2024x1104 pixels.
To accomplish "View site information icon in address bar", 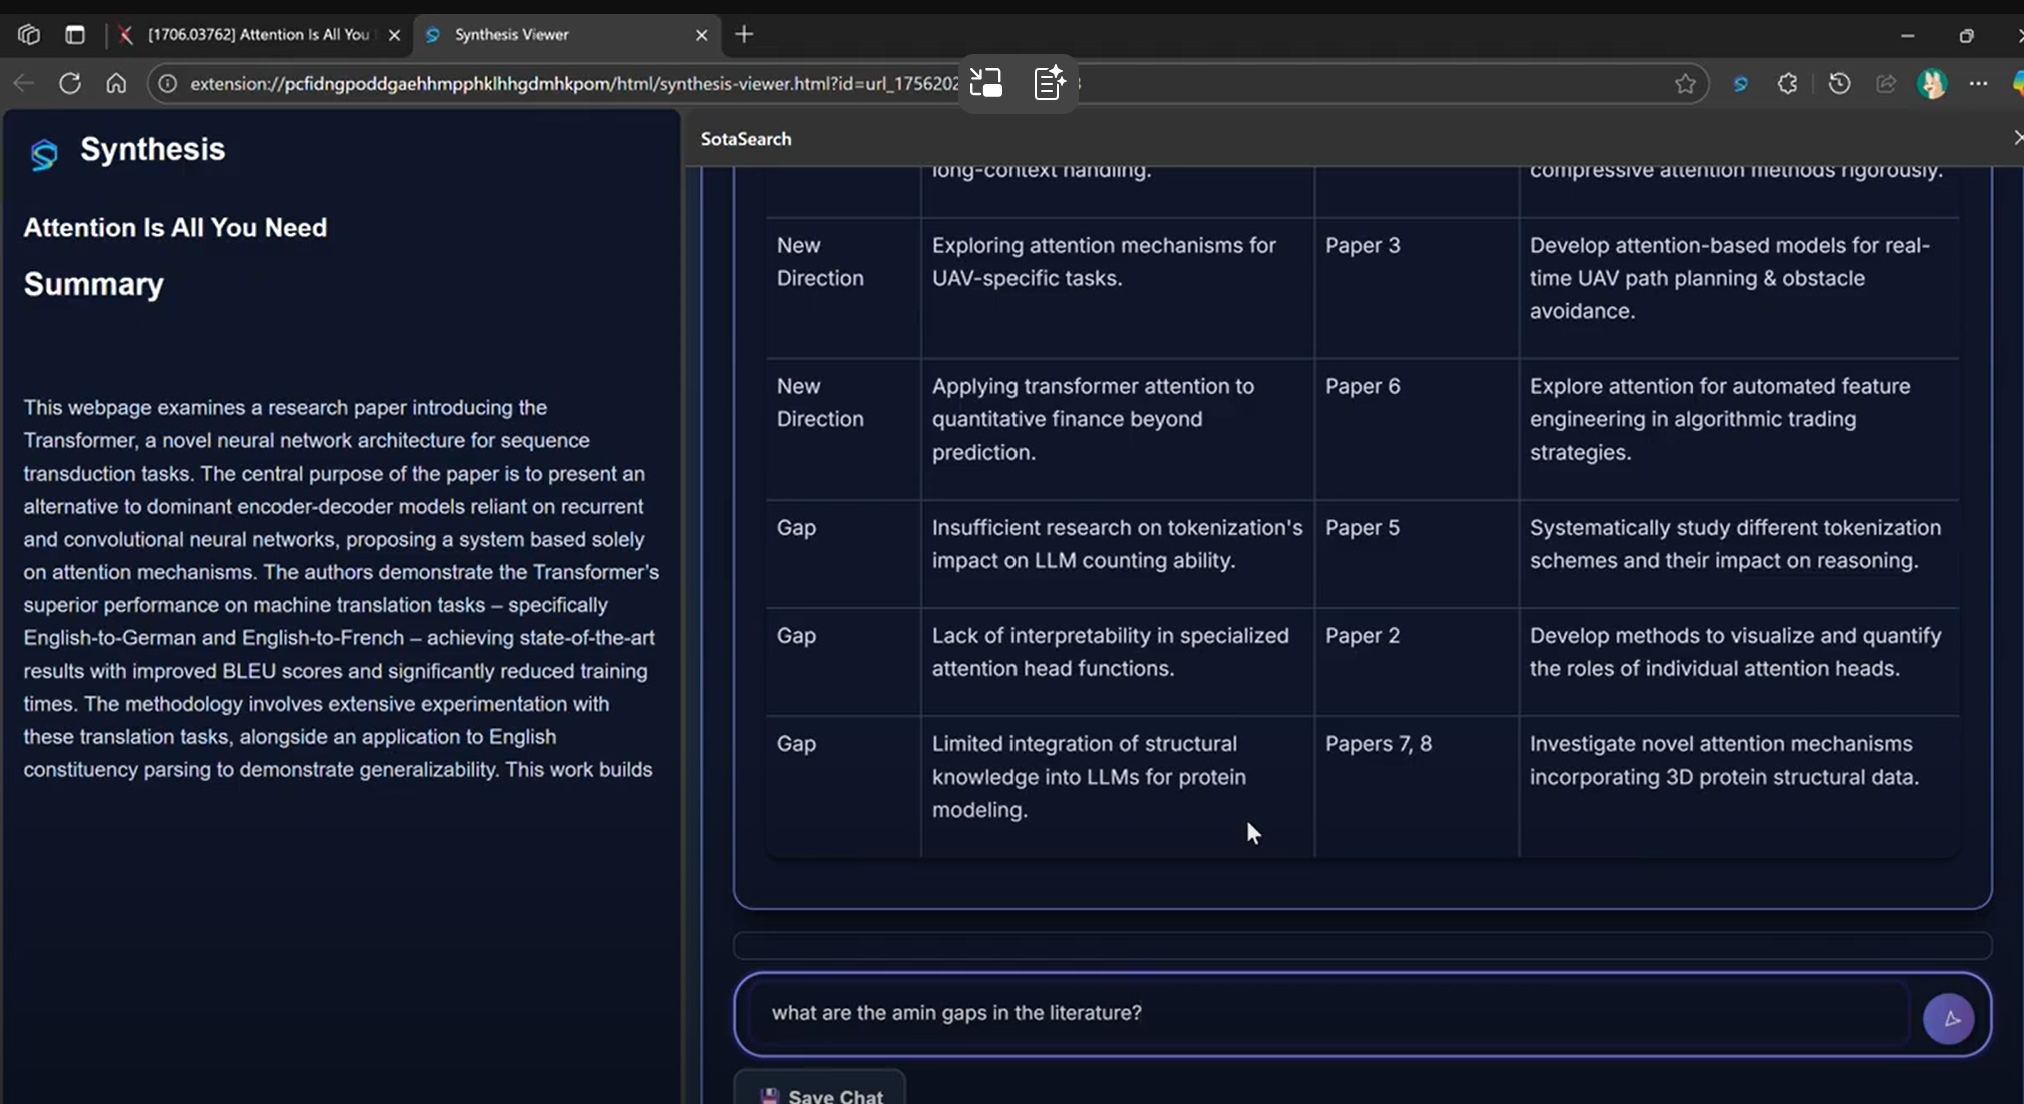I will 168,84.
